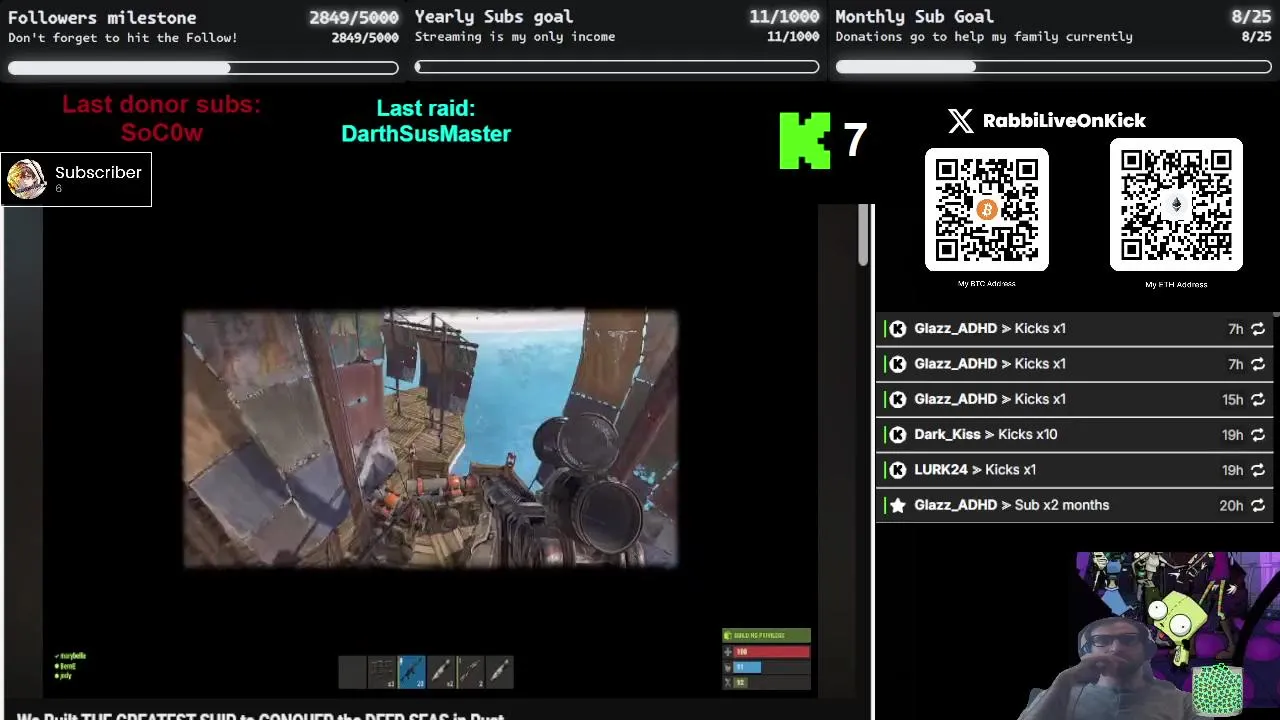
Task: Click the vertical scrollbar beside the video
Action: click(864, 236)
